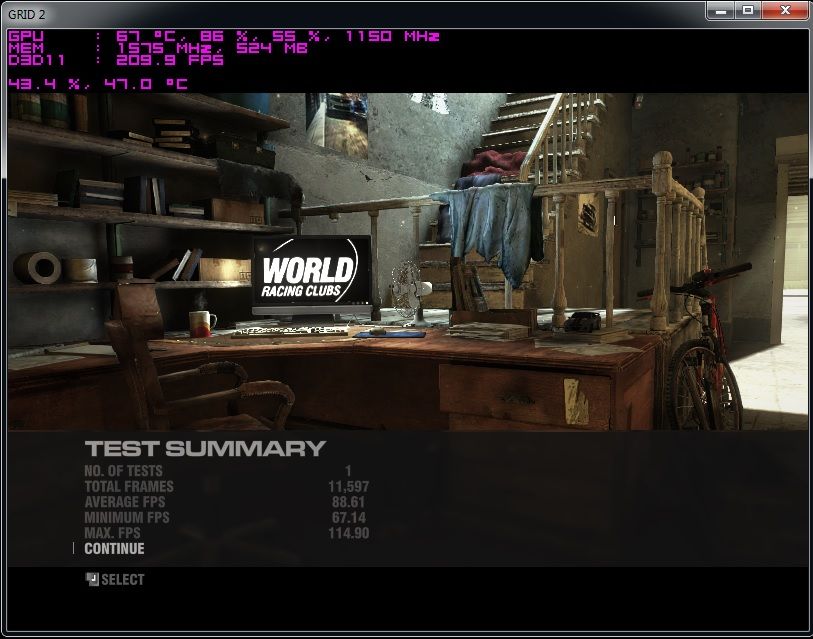Click the TOTAL FRAMES label
Viewport: 813px width, 639px height.
pos(129,487)
